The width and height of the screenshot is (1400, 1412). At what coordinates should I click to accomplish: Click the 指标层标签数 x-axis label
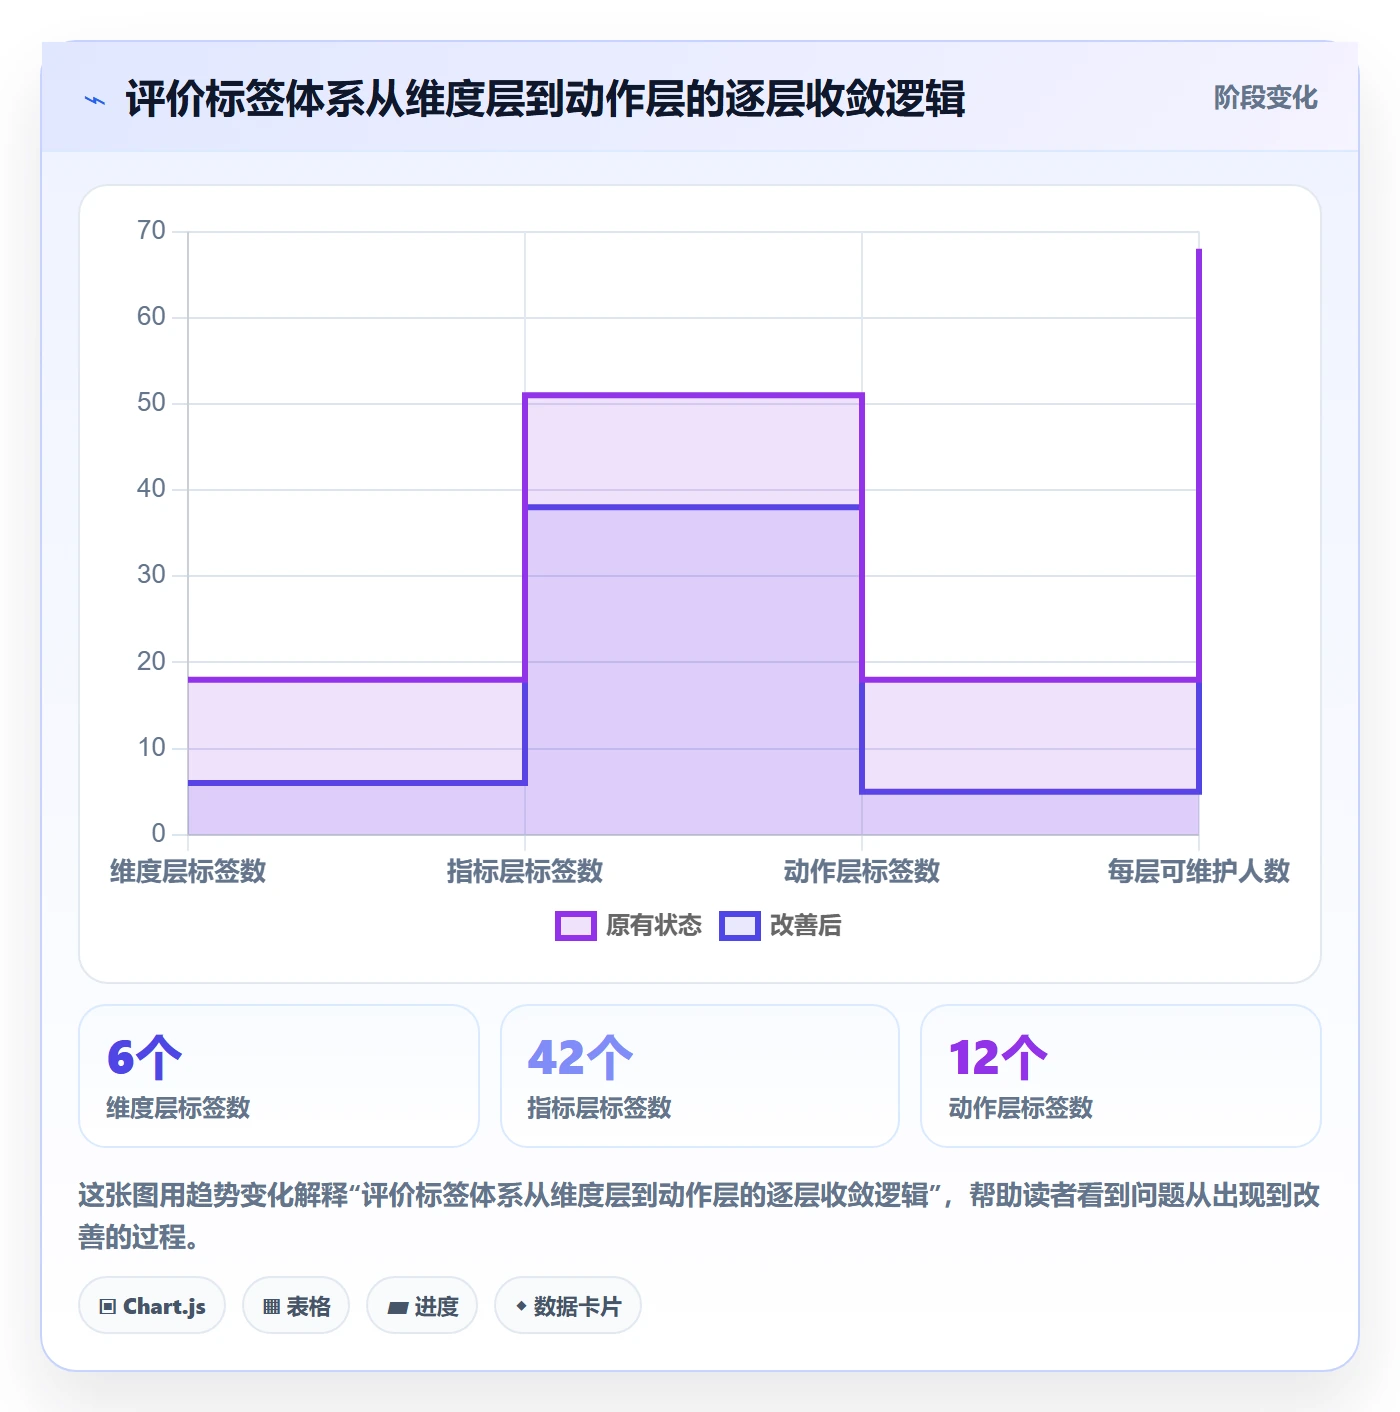coord(525,871)
